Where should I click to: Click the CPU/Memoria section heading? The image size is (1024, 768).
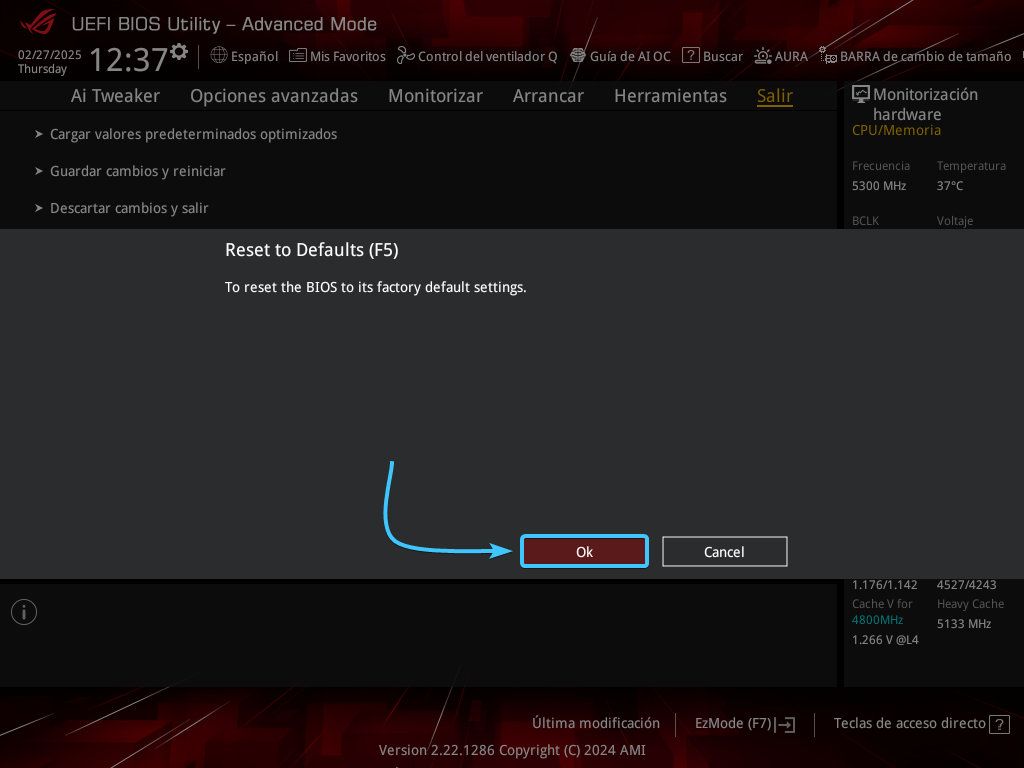point(896,130)
